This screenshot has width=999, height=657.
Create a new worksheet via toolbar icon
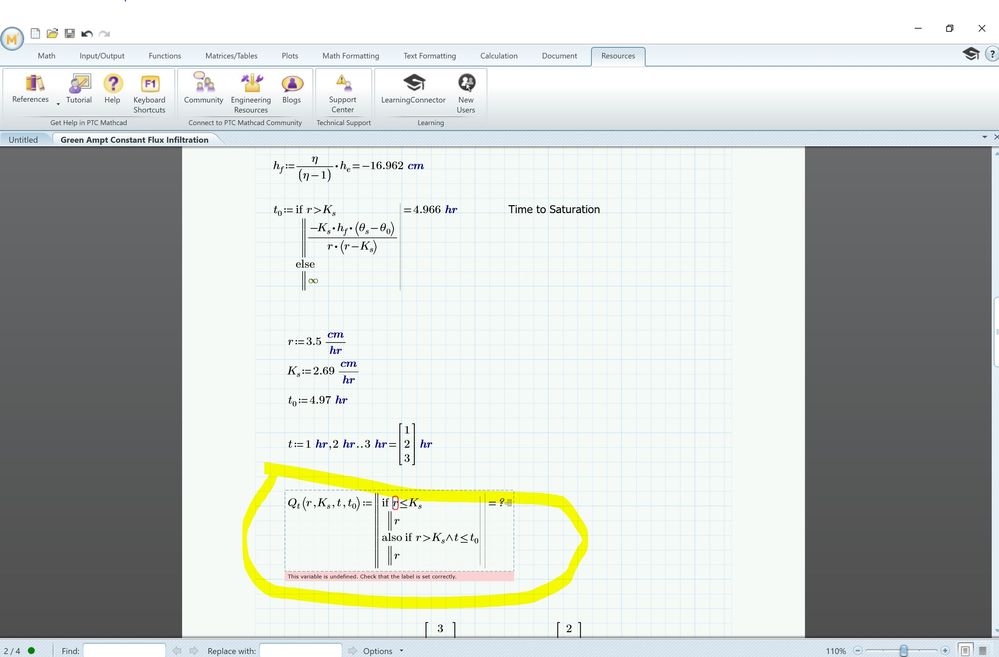(36, 33)
